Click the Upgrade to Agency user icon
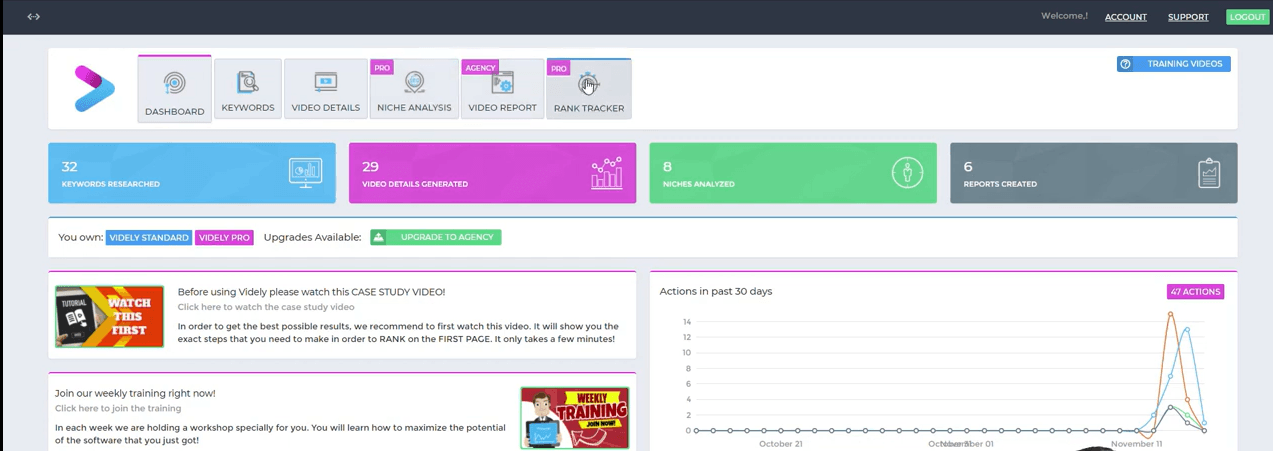This screenshot has width=1273, height=451. point(379,237)
